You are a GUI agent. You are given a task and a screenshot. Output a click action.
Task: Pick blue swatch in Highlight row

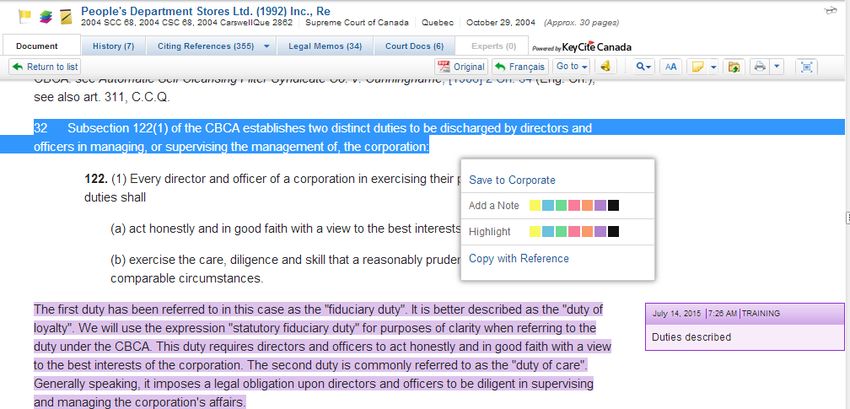(x=548, y=232)
